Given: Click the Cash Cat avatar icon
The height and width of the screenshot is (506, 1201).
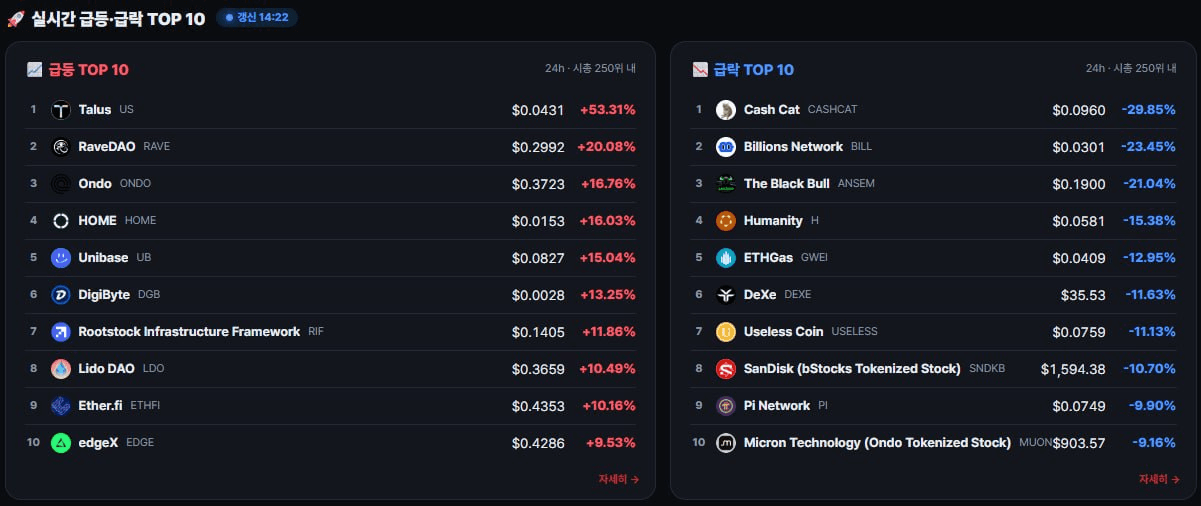Looking at the screenshot, I should pyautogui.click(x=726, y=110).
